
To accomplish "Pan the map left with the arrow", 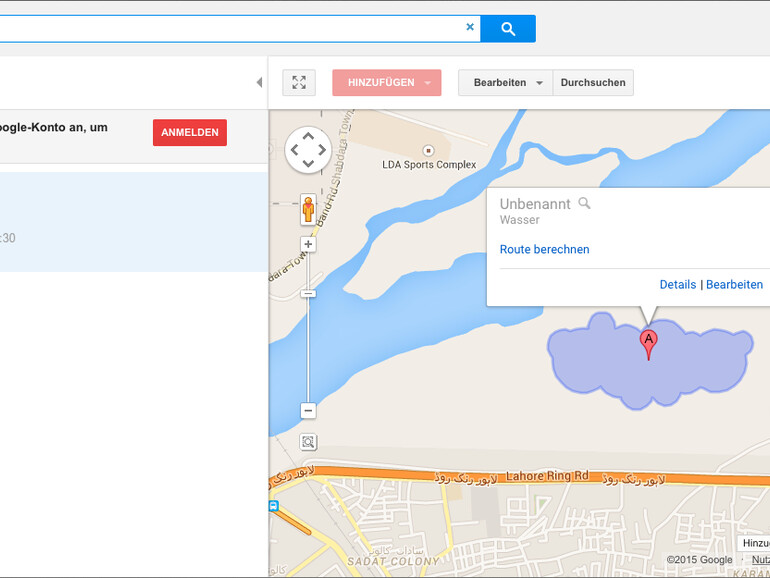I will tap(295, 150).
